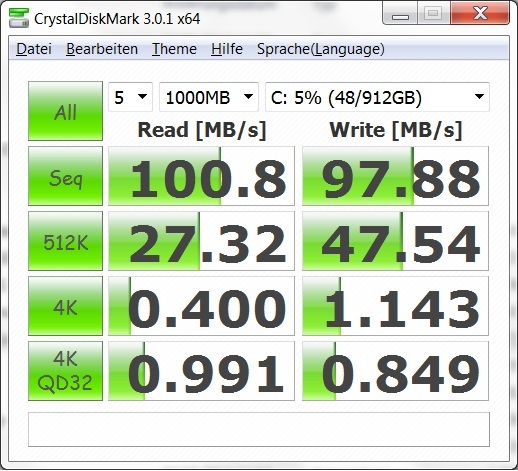
Task: Start the Seq benchmark test
Action: coord(65,176)
